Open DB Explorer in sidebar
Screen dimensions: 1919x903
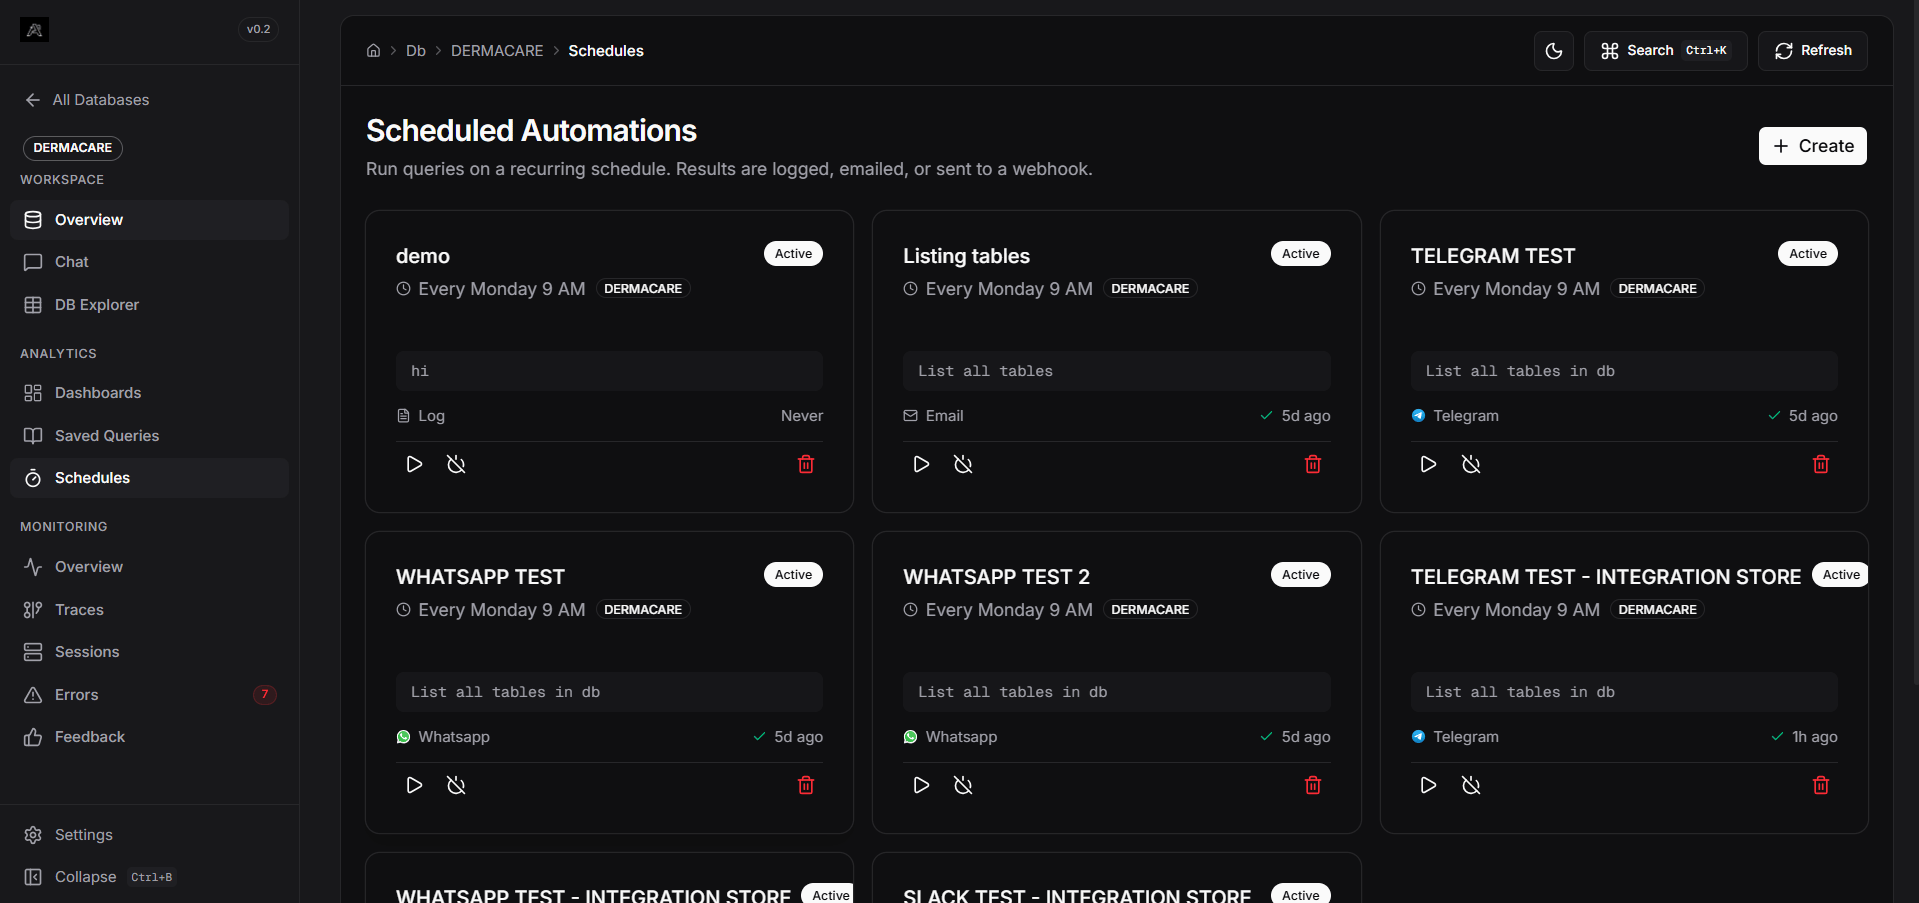coord(149,305)
